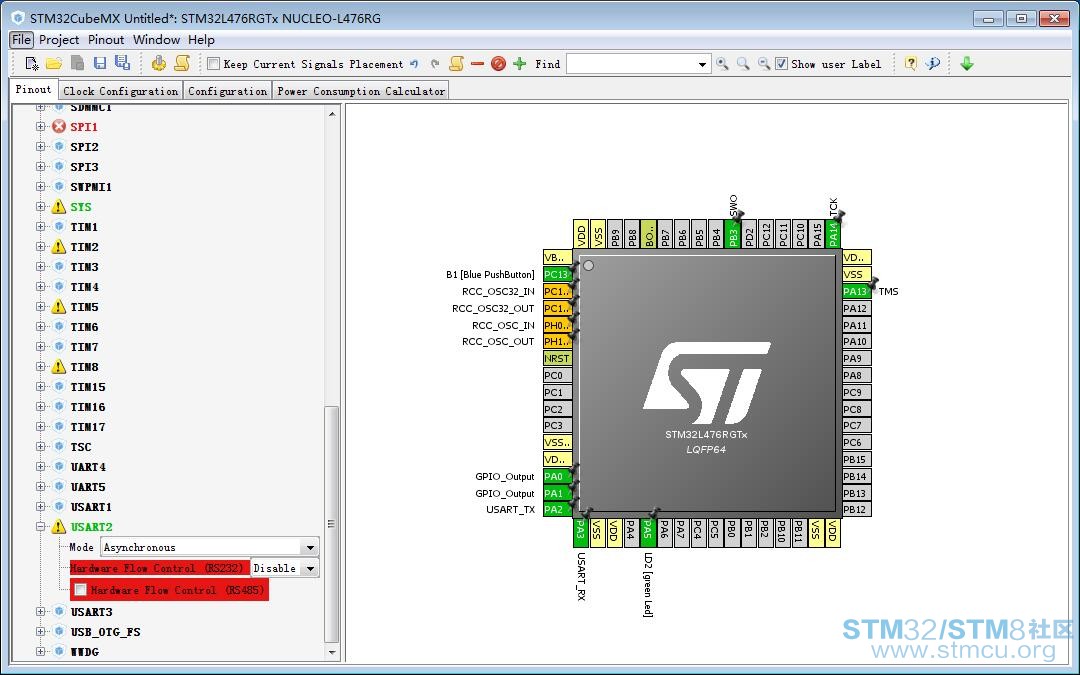
Task: Expand the USB_OTG_FS tree node
Action: (x=41, y=632)
